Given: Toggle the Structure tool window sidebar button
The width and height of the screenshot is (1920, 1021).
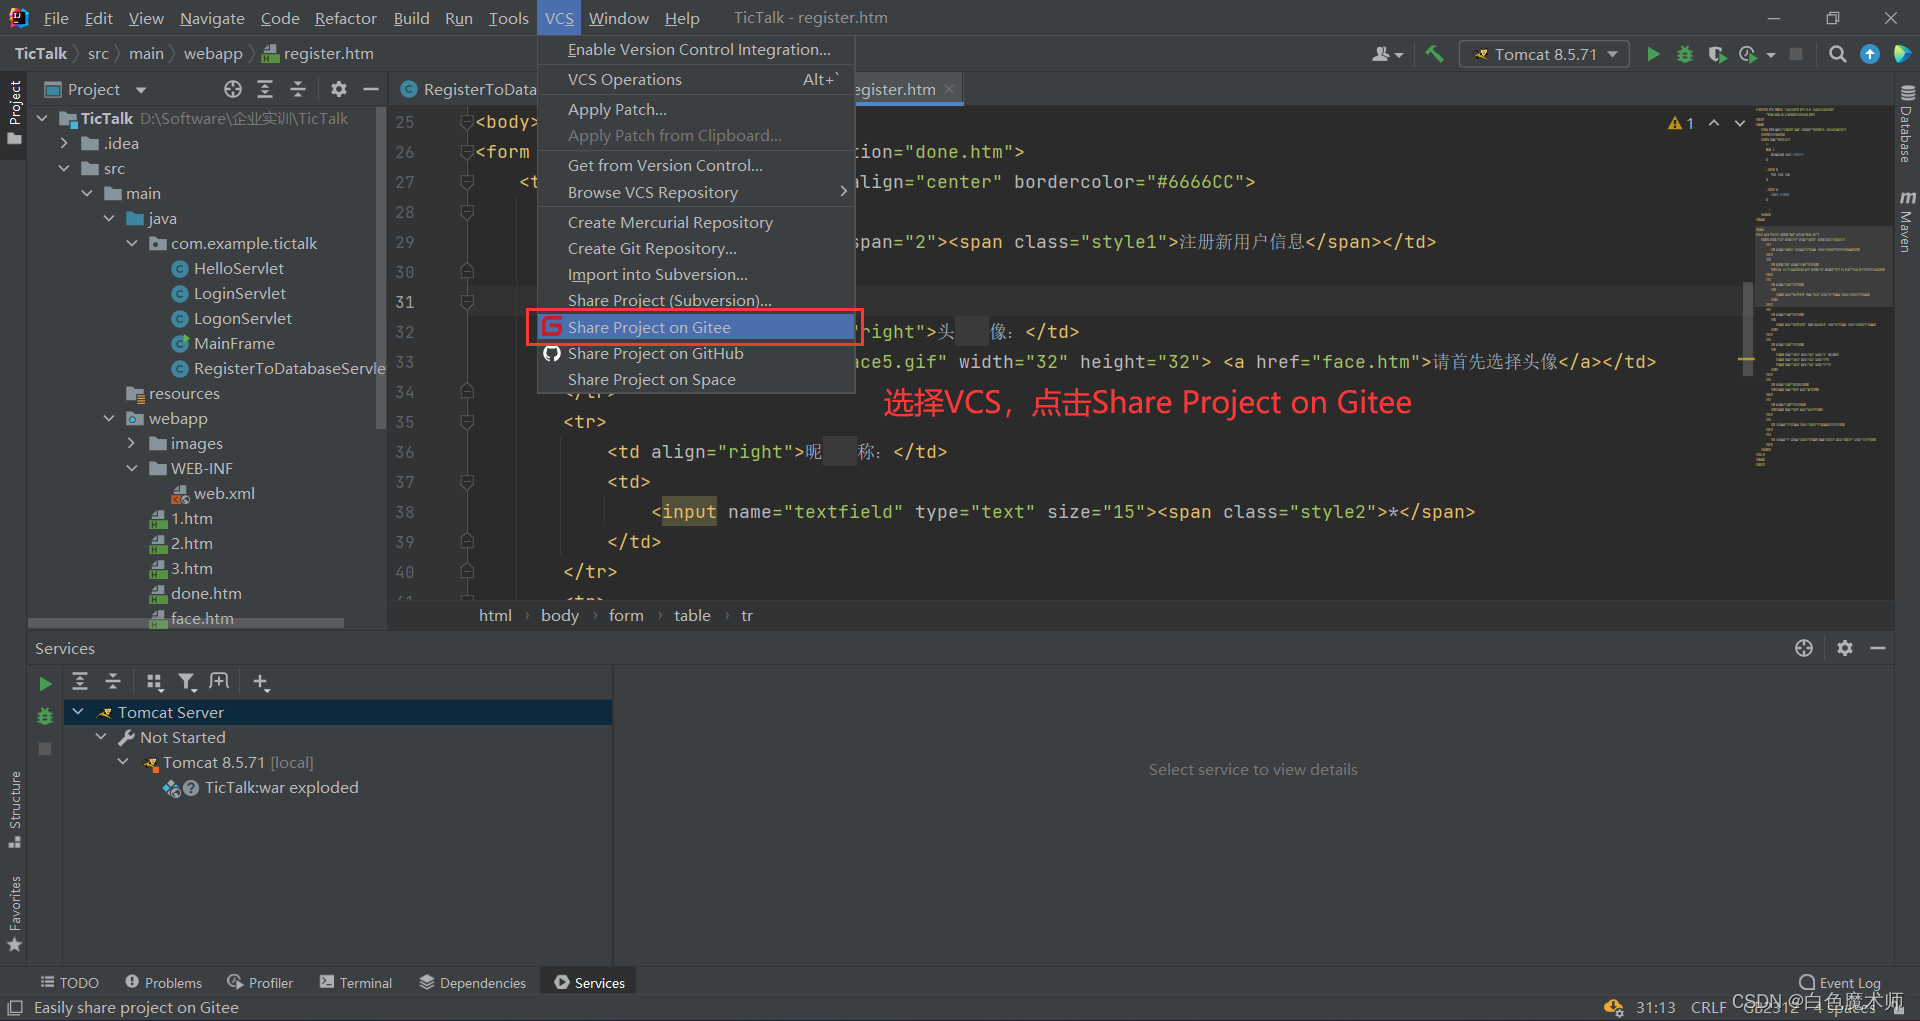Looking at the screenshot, I should point(14,810).
